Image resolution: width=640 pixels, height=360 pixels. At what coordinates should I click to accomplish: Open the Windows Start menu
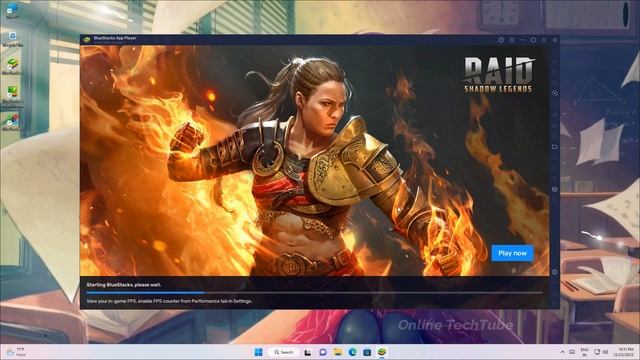click(x=259, y=352)
